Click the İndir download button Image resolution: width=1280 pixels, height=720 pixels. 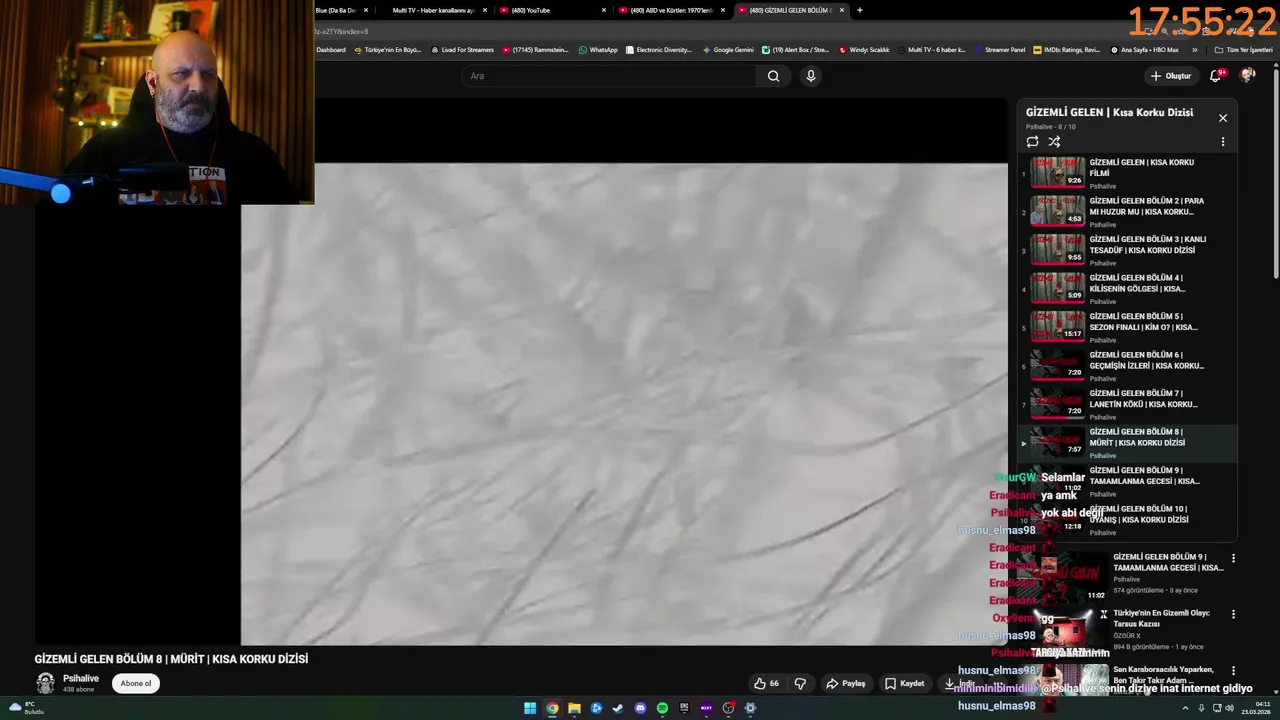coord(959,684)
